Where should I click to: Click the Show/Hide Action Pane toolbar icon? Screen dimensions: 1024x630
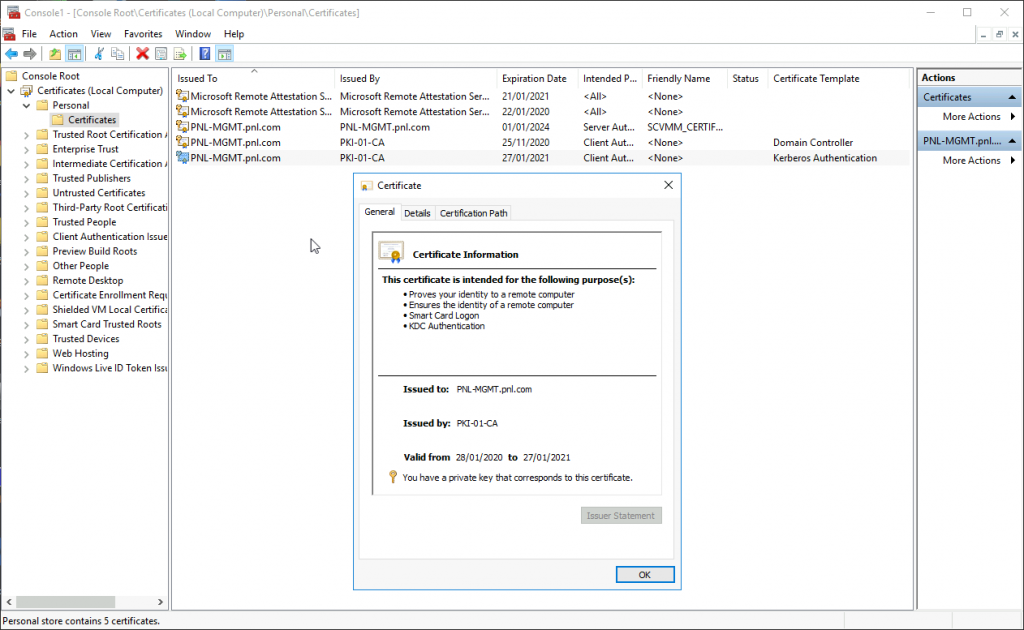pos(225,53)
